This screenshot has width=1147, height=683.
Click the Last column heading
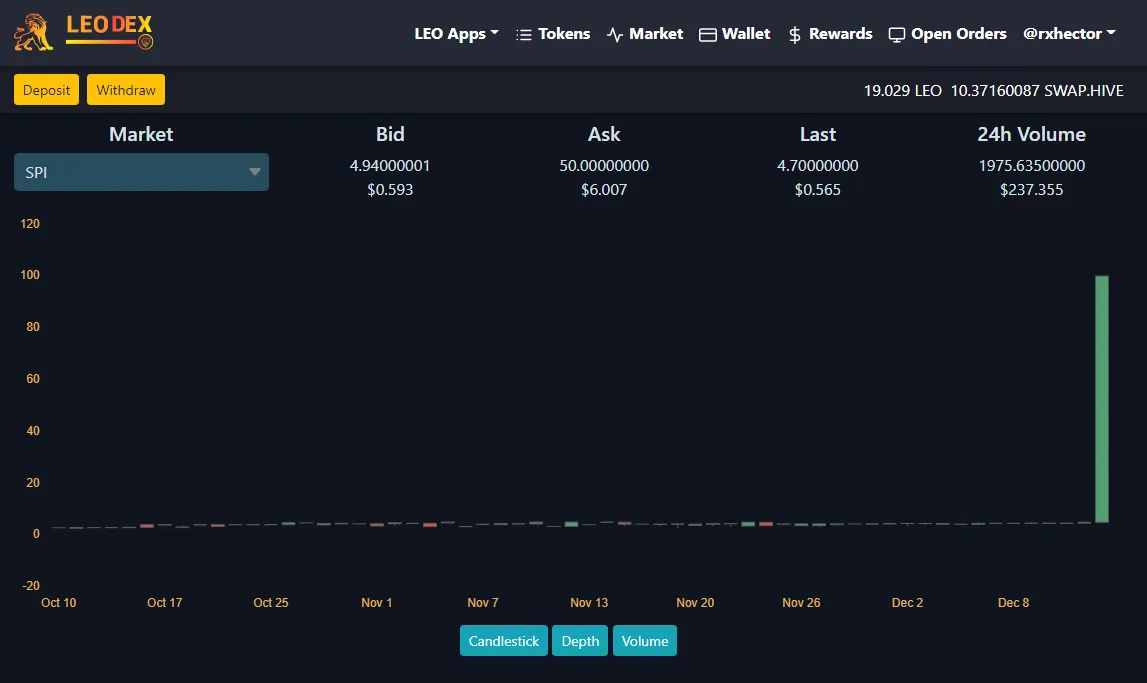point(818,134)
